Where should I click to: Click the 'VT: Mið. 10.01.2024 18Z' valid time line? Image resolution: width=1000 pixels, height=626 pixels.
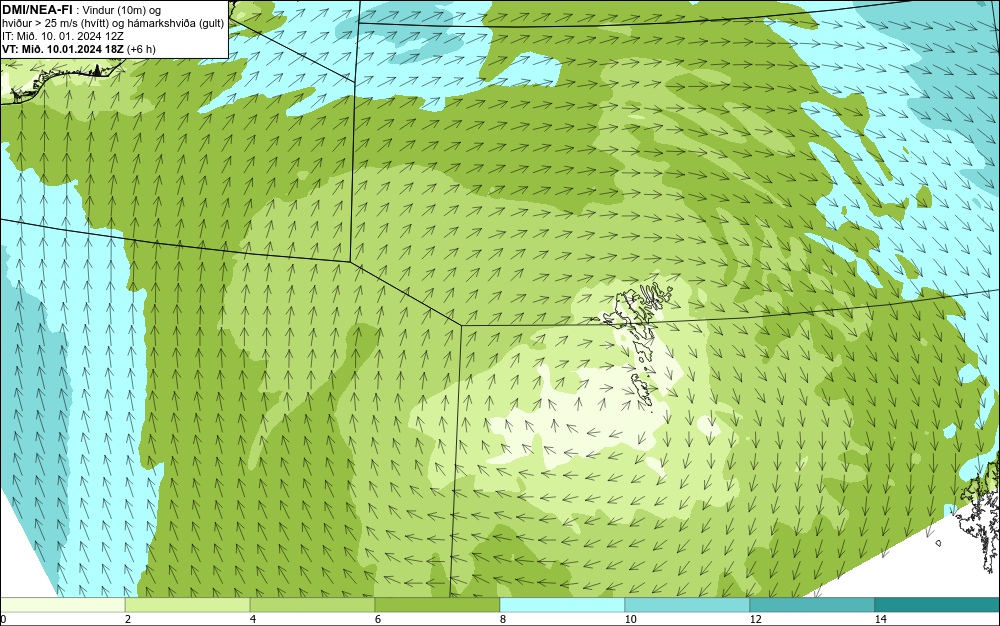78,49
